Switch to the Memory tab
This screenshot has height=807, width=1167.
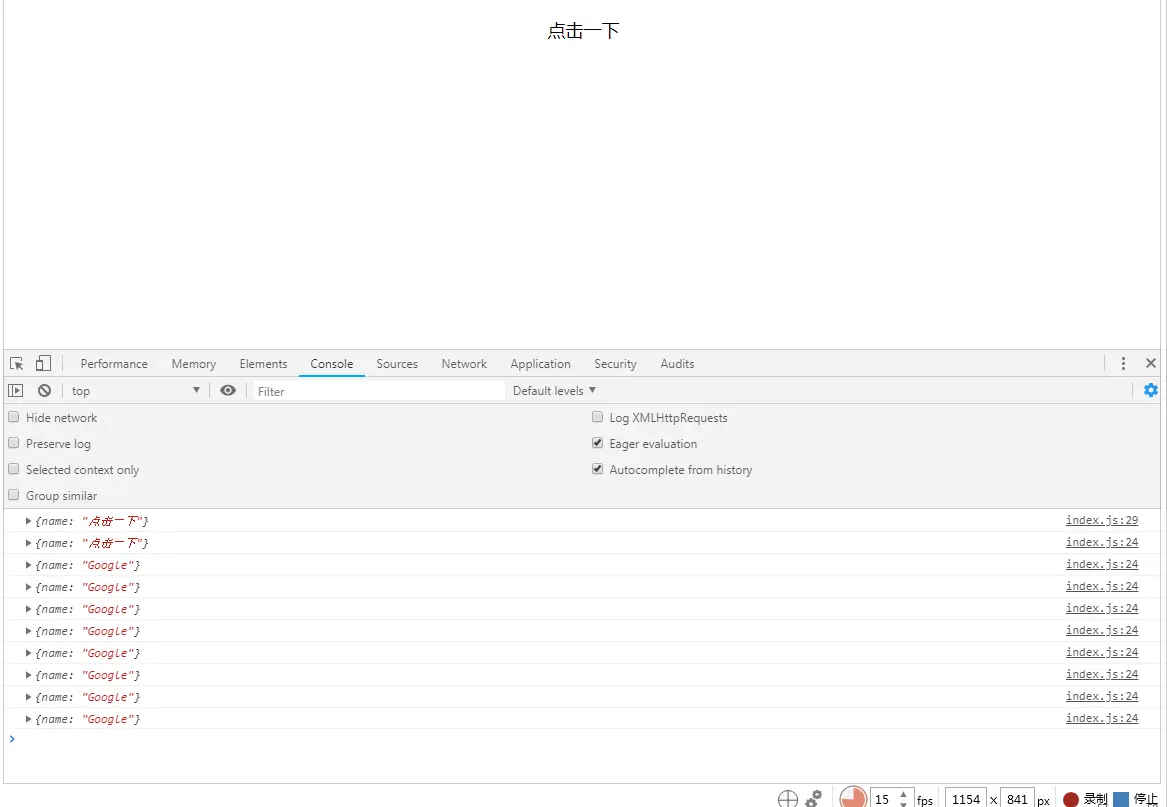coord(194,363)
